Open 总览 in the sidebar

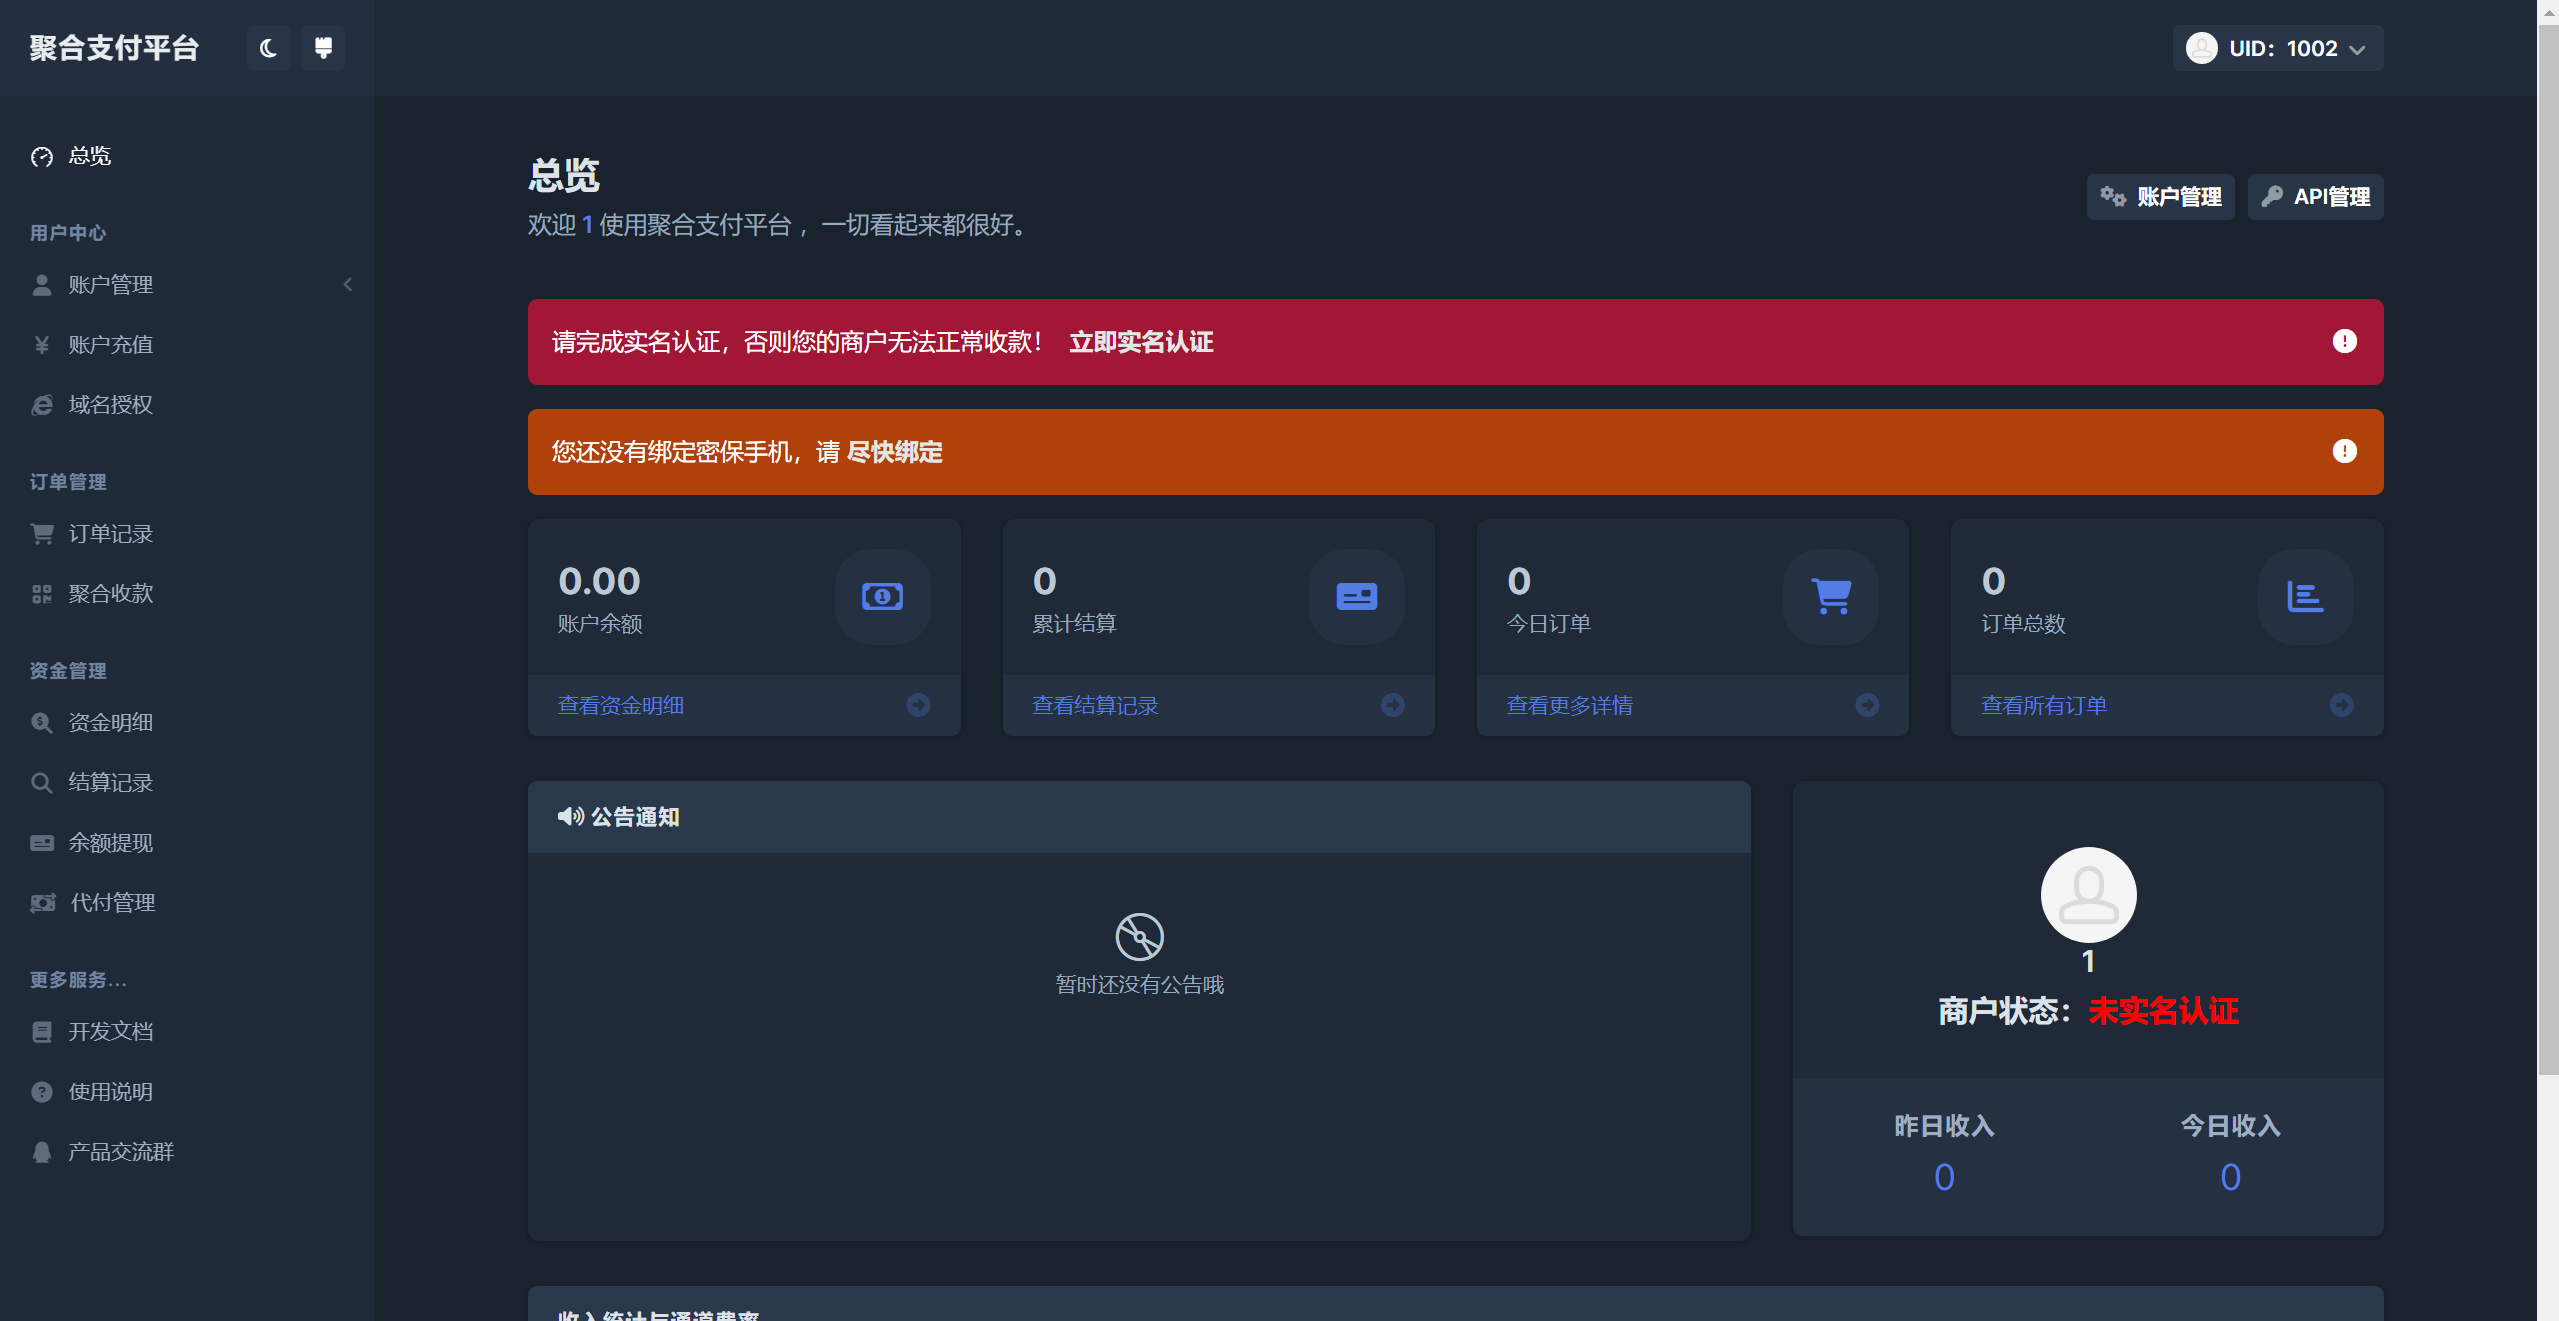coord(89,156)
